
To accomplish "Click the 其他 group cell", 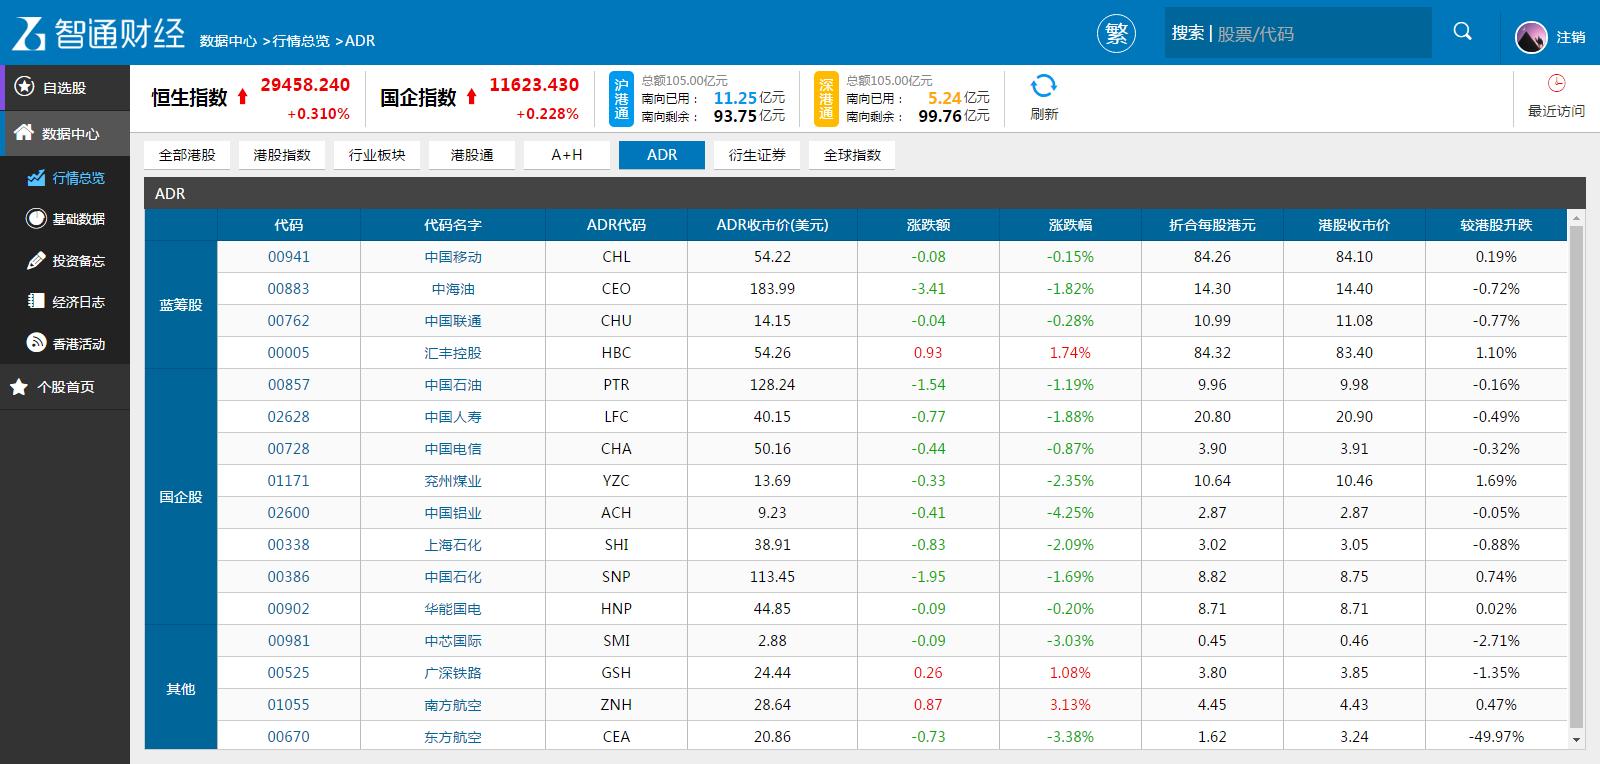I will (x=181, y=689).
